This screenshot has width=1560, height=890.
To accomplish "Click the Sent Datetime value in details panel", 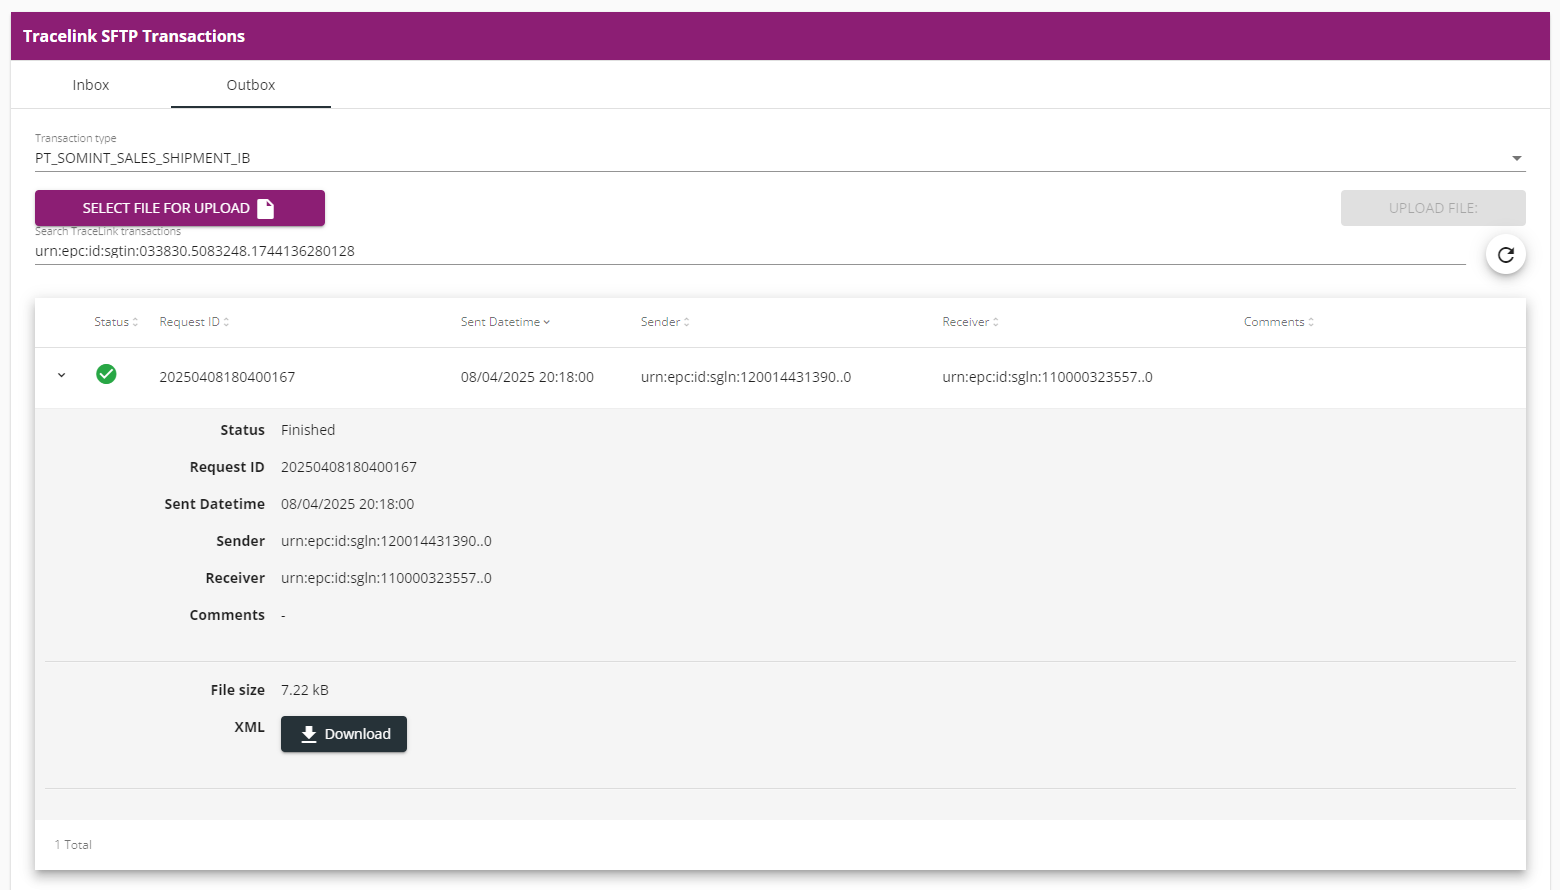I will pos(347,504).
